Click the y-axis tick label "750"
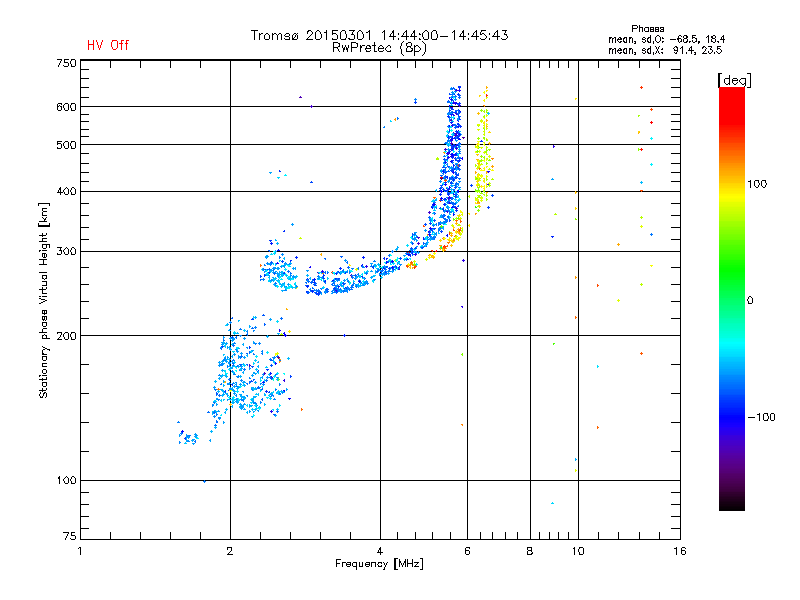 [66, 63]
